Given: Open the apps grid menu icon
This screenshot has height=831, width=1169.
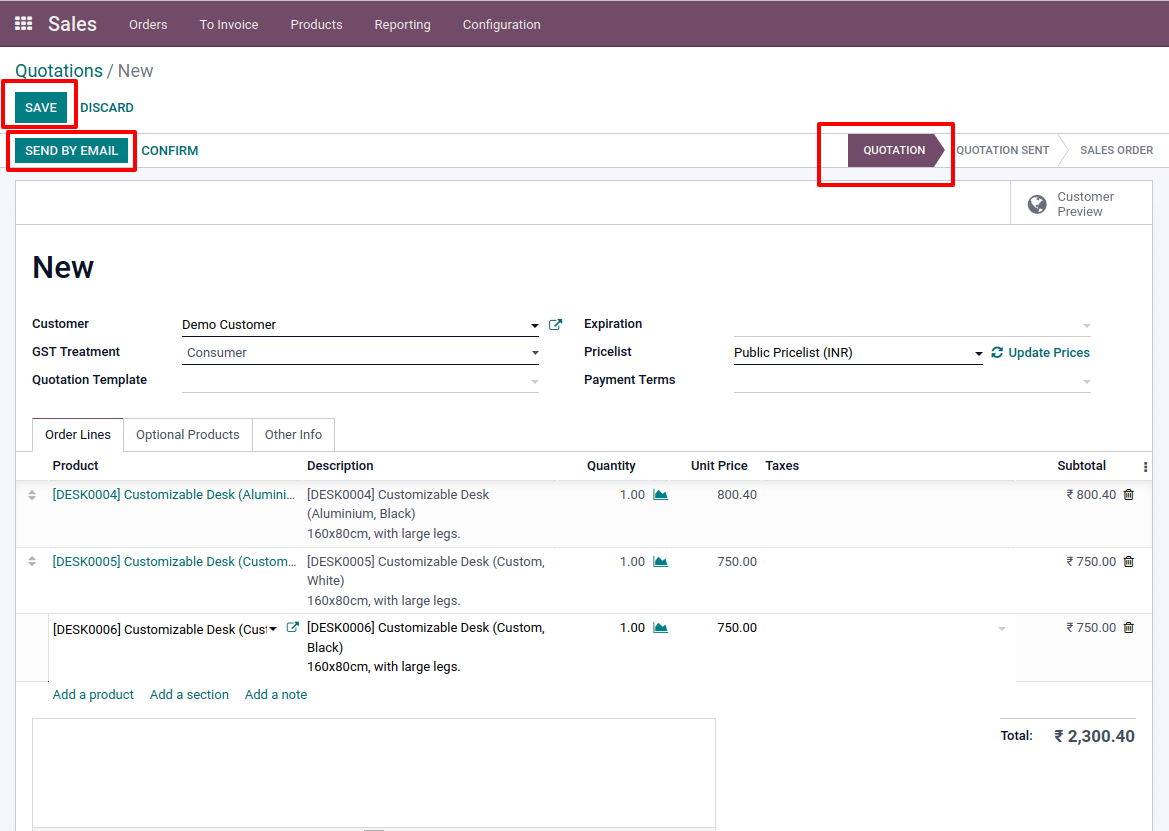Looking at the screenshot, I should (23, 24).
